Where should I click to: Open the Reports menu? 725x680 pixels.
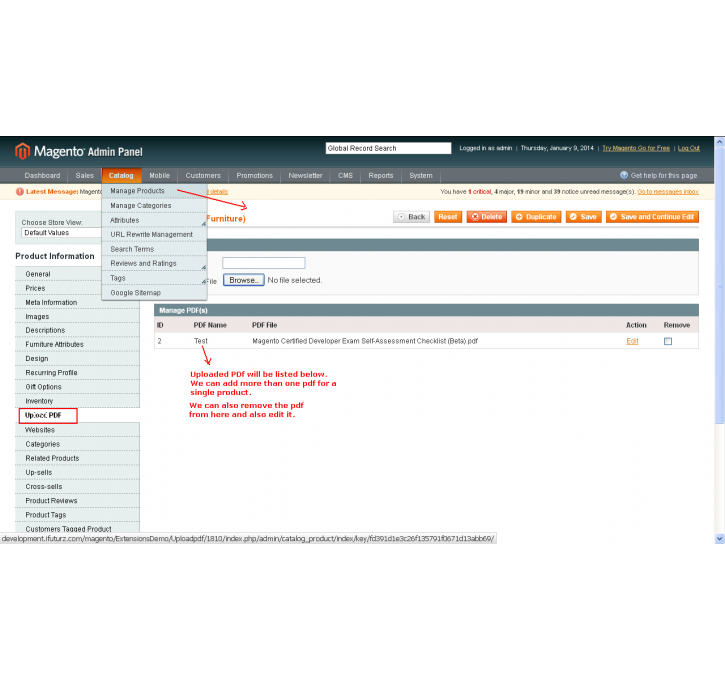[x=381, y=176]
